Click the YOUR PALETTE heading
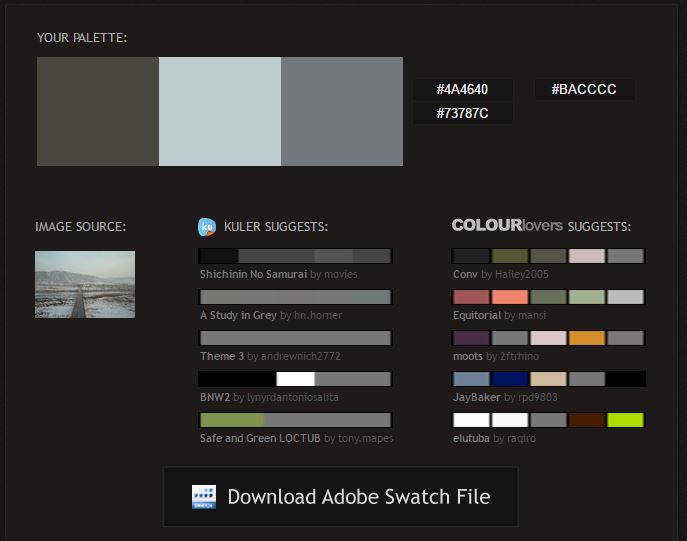Screen dimensions: 687x541 click(x=82, y=38)
